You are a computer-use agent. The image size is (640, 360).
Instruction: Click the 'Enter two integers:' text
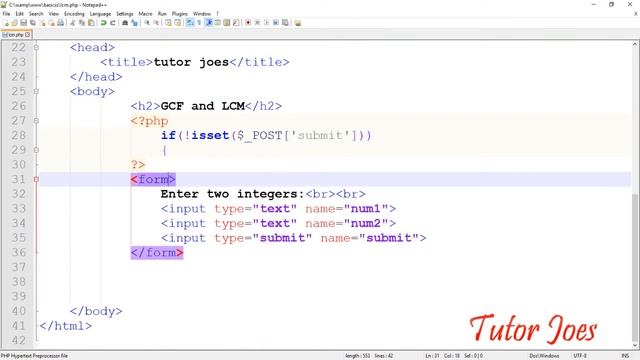tap(233, 194)
